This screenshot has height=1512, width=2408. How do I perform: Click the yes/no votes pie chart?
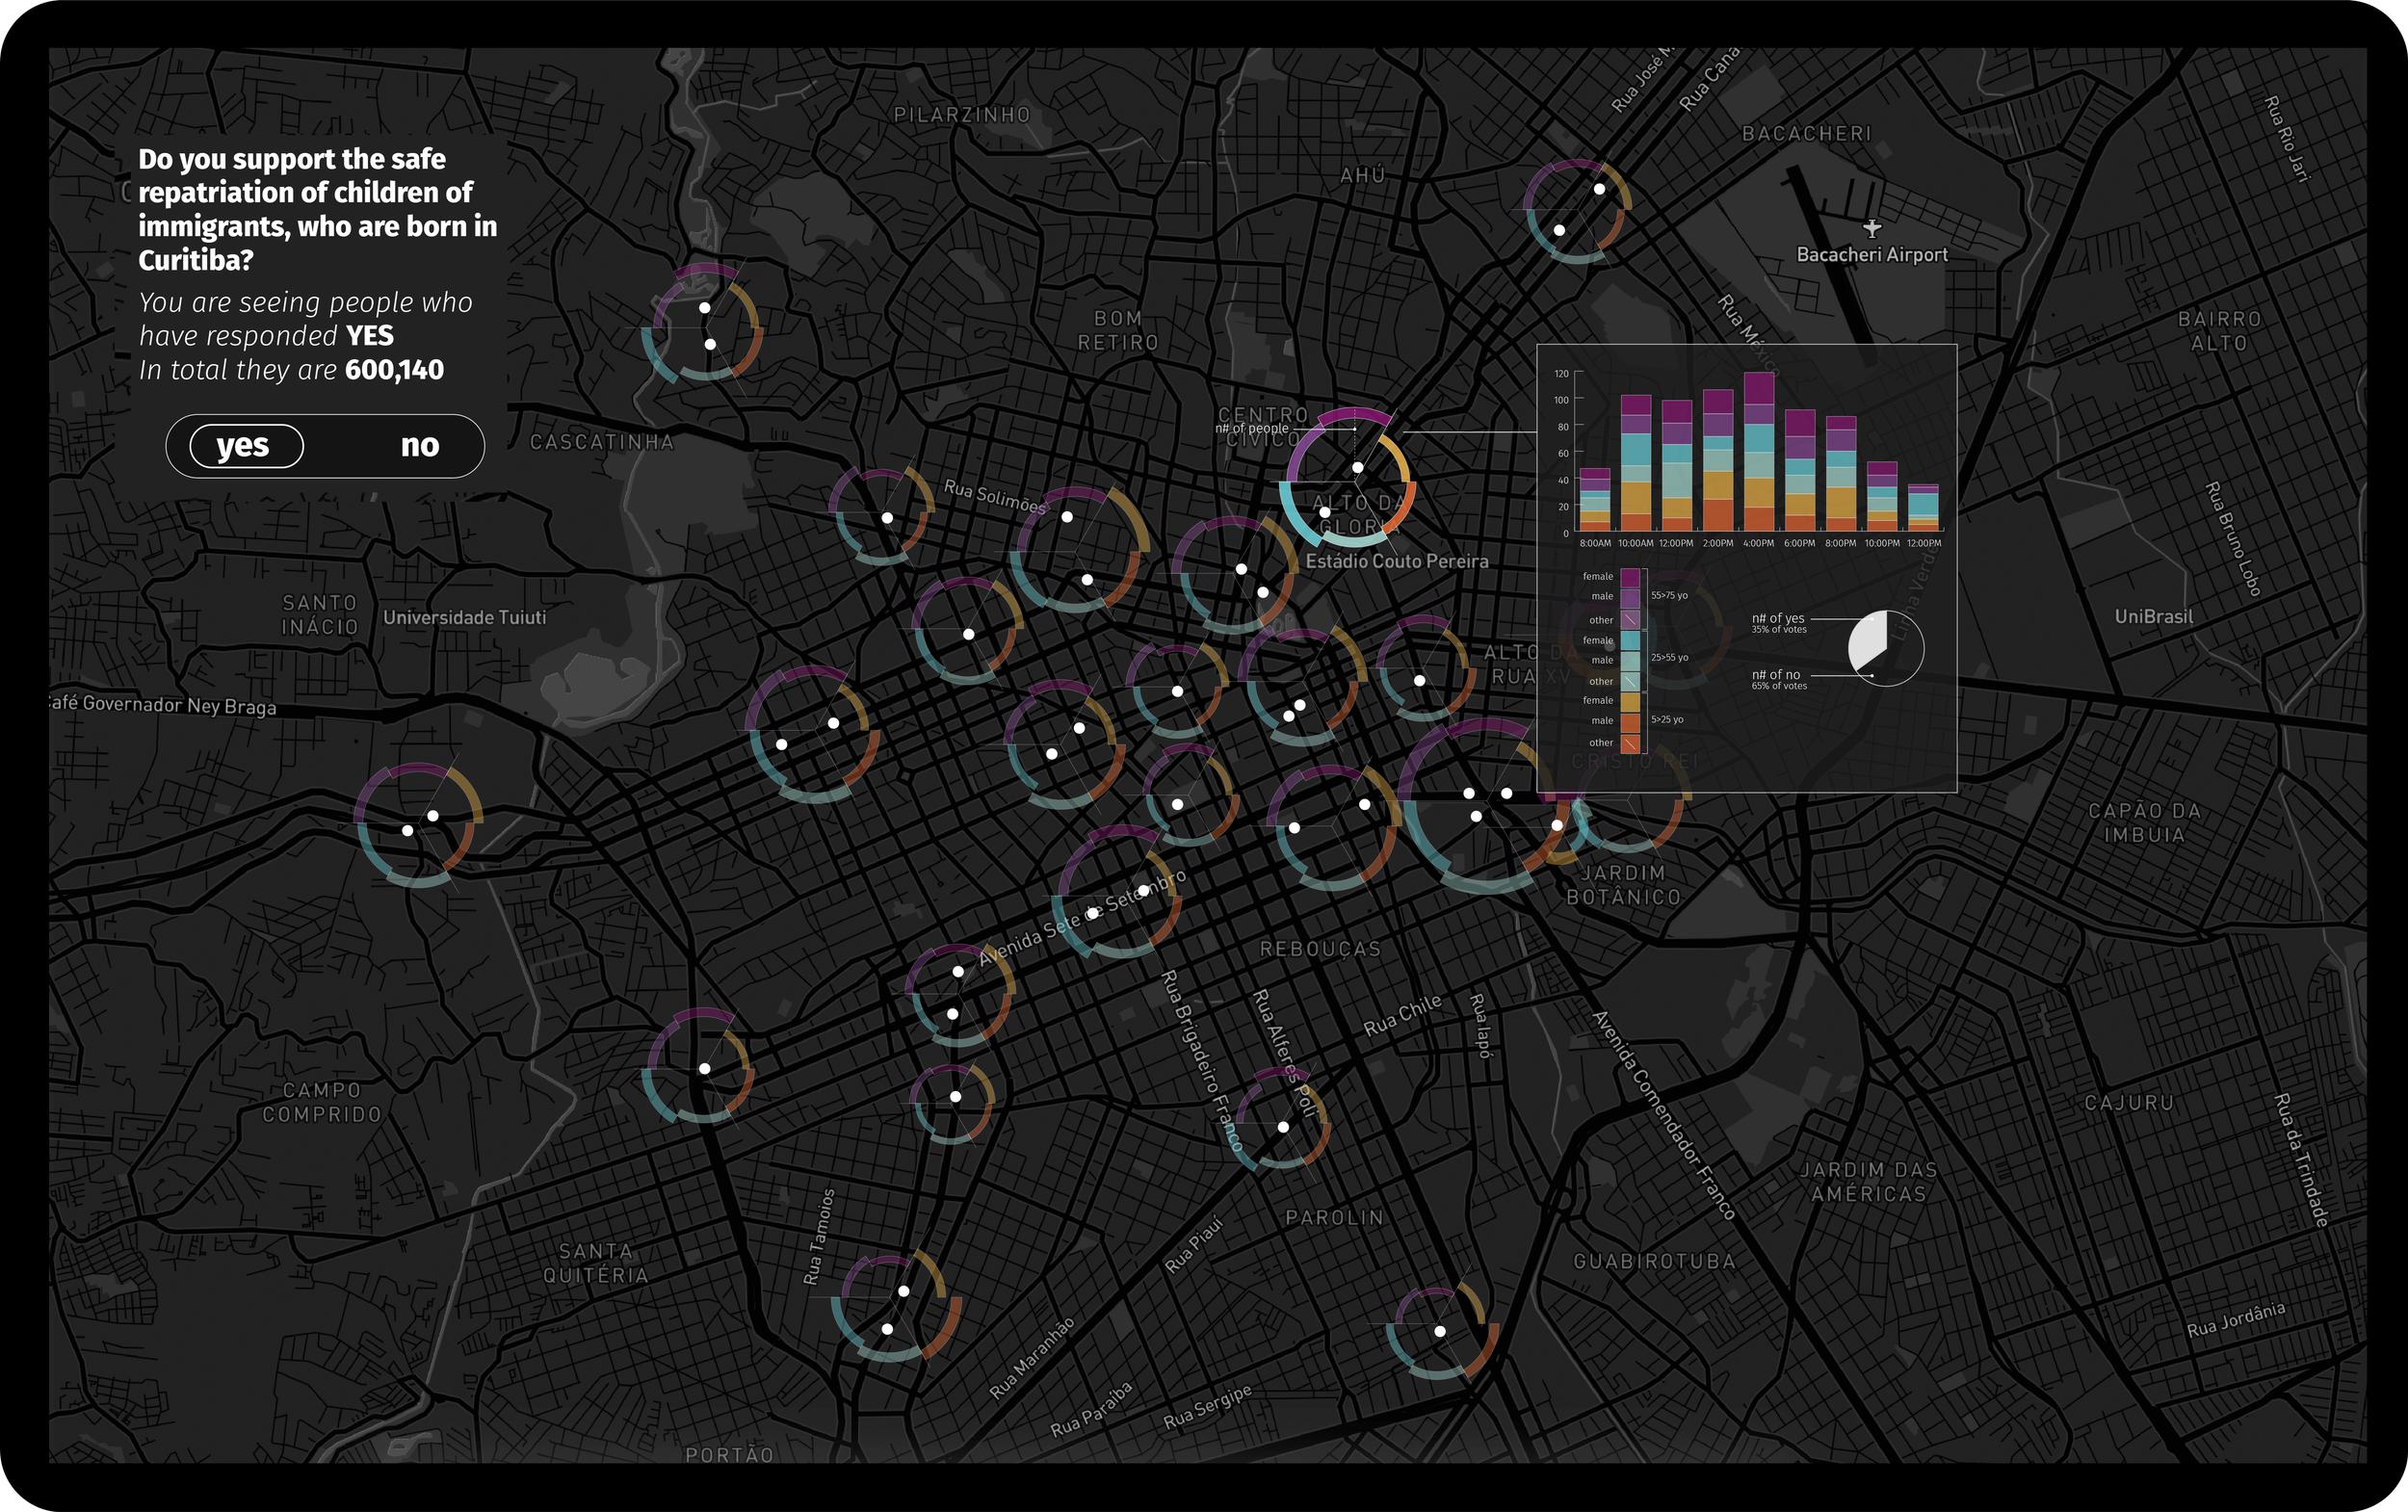click(x=1886, y=648)
